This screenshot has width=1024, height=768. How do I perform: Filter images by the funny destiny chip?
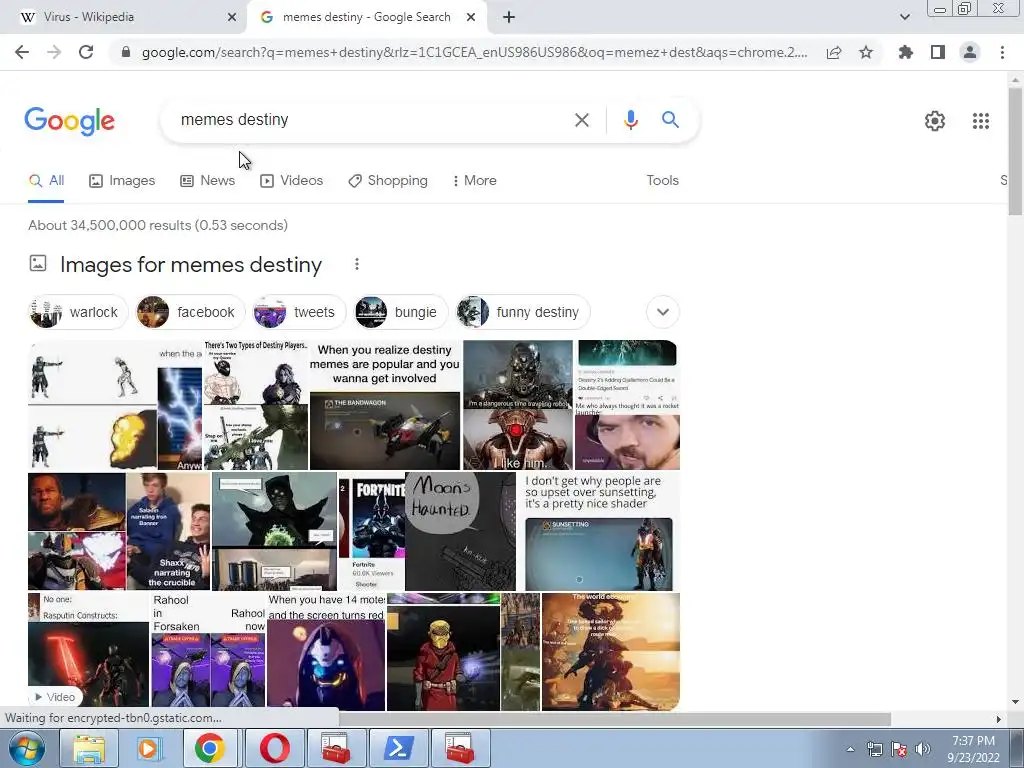coord(523,312)
